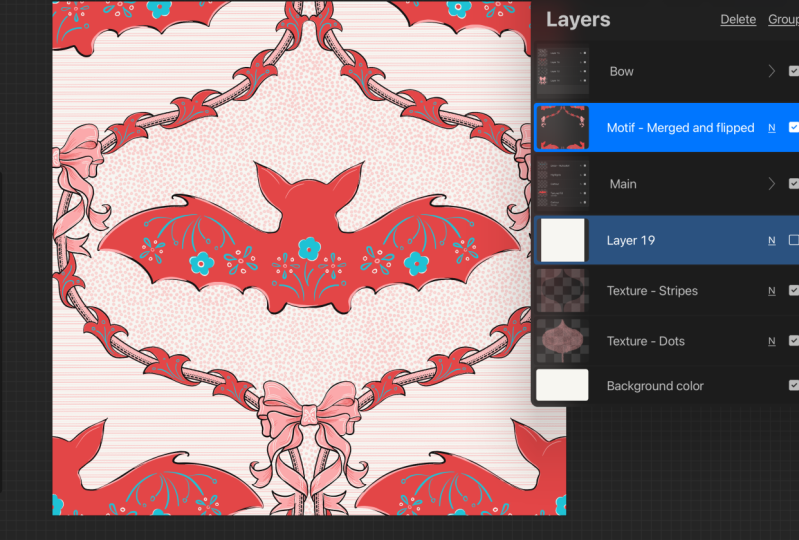Screen dimensions: 799x540
Task: Select the Texture - Stripes thumbnail
Action: click(x=563, y=290)
